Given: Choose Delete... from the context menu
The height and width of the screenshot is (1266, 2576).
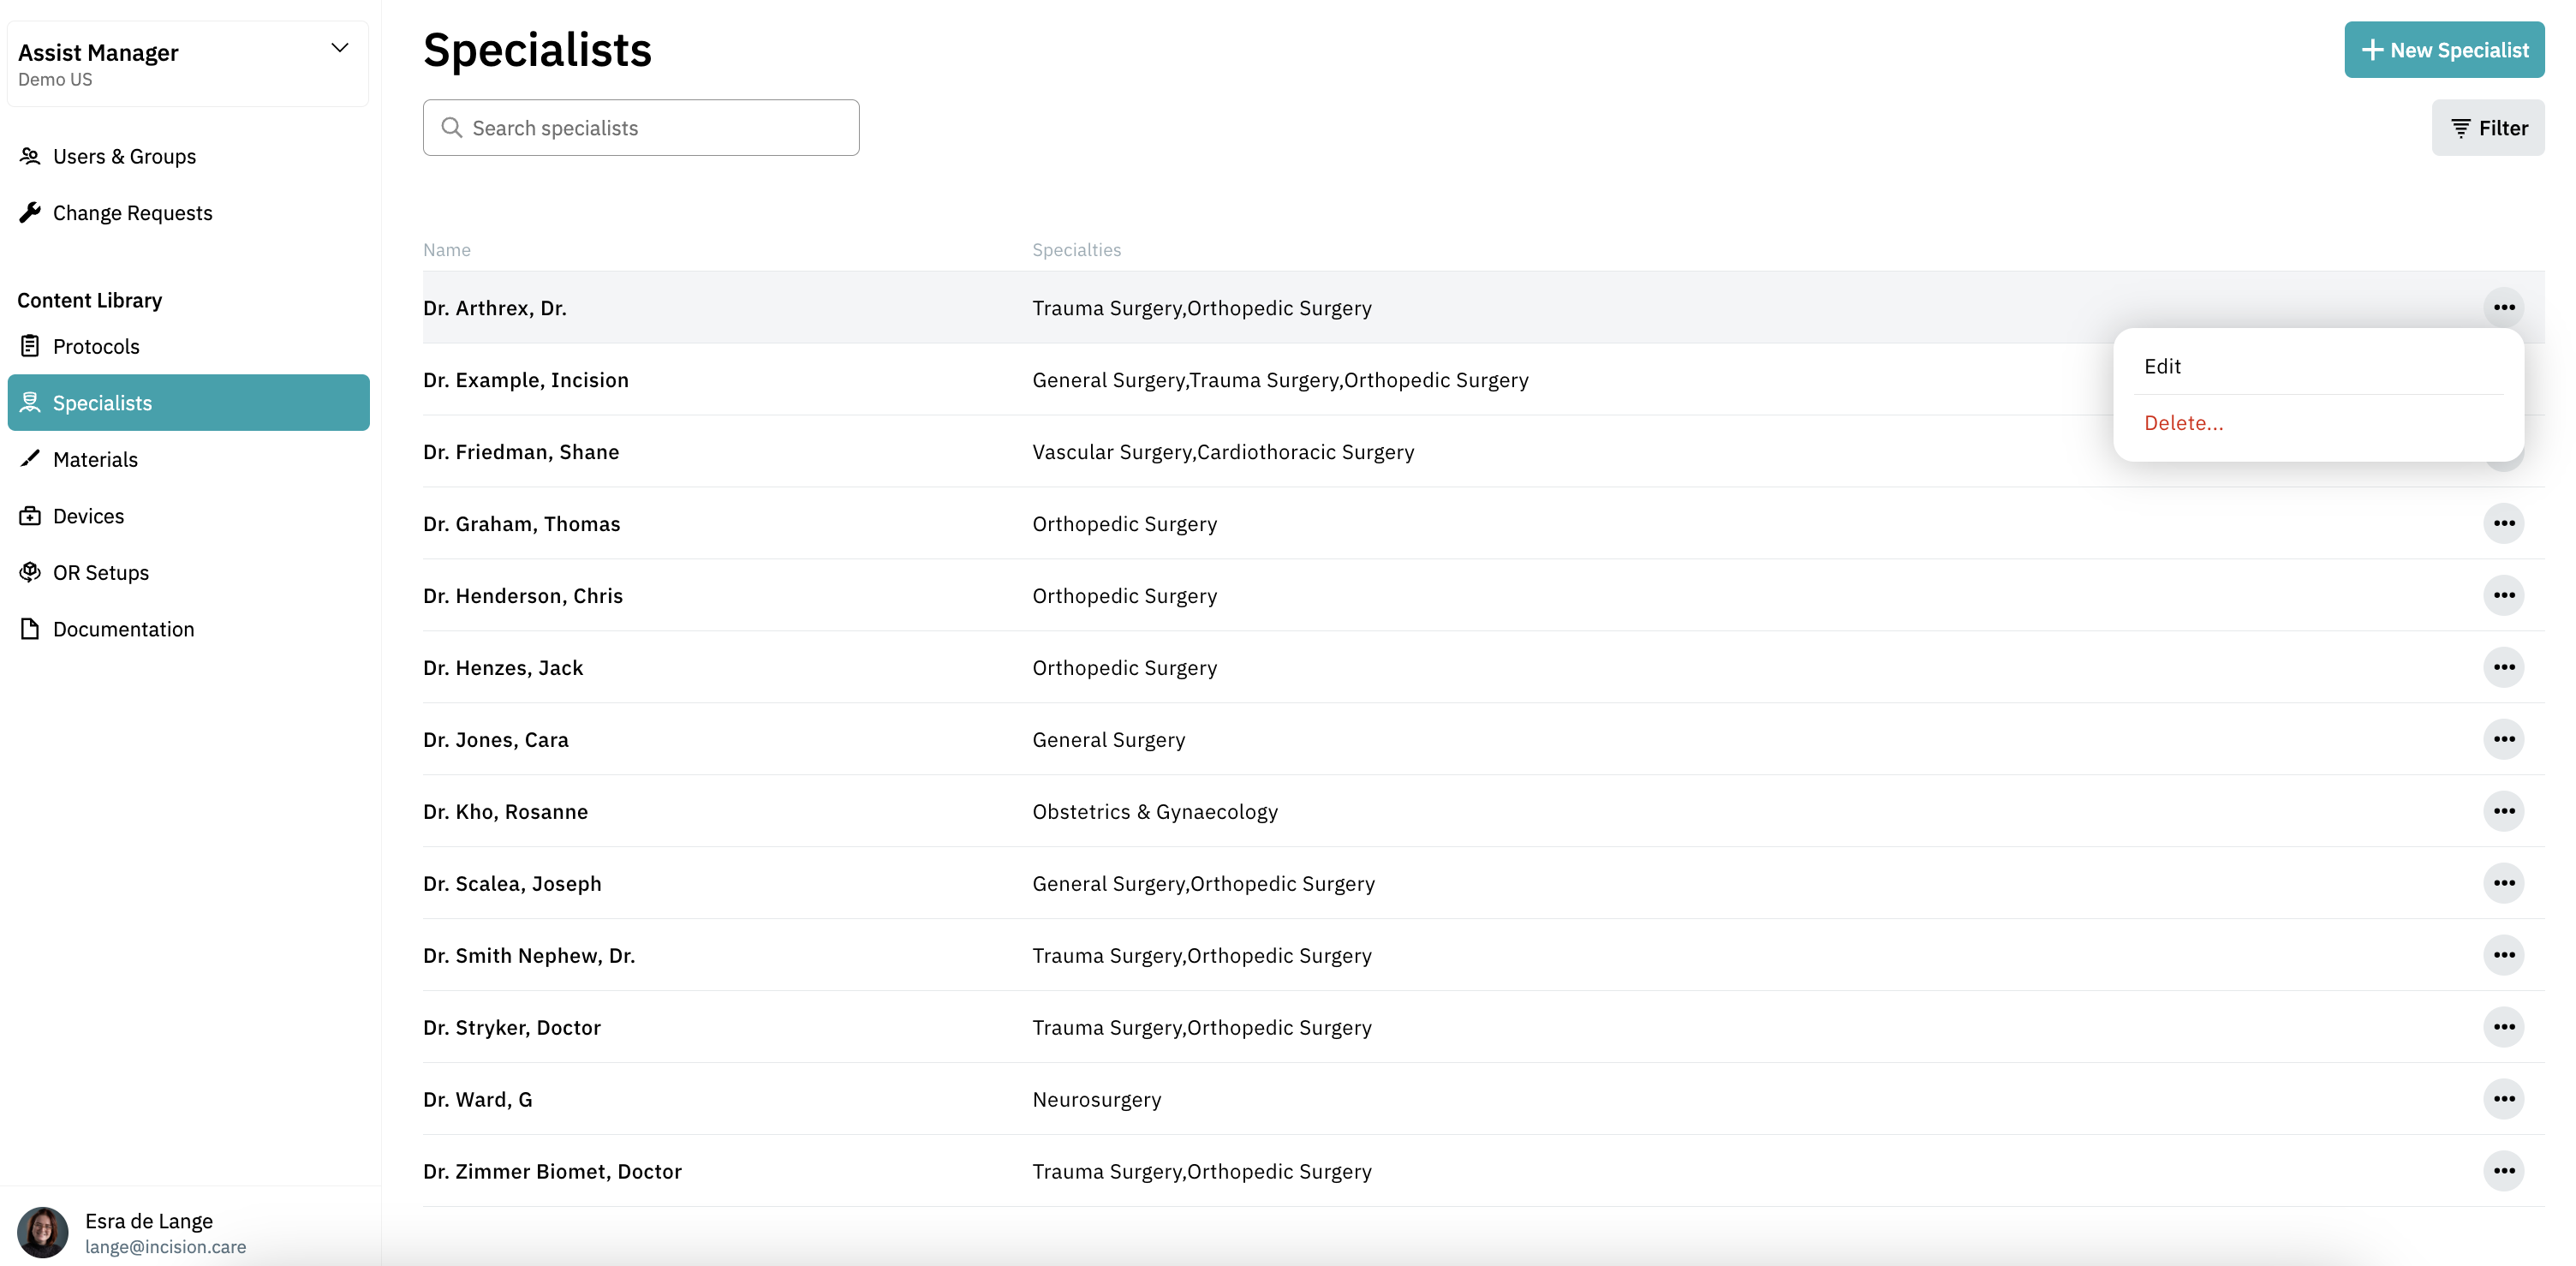Looking at the screenshot, I should (x=2183, y=423).
